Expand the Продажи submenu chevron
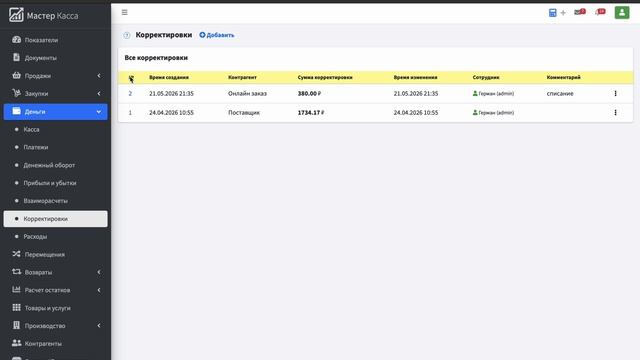Viewport: 640px width, 360px height. (x=99, y=76)
